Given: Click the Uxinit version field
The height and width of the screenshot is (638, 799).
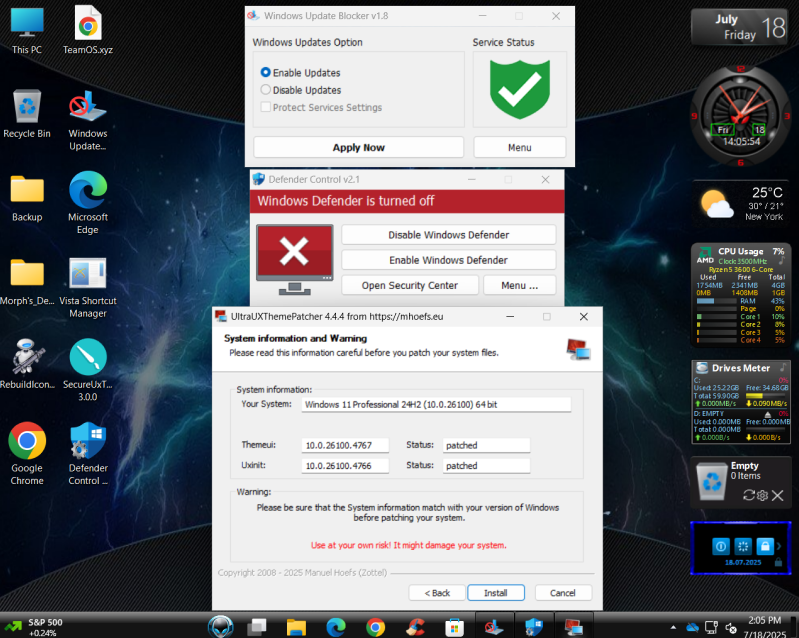Looking at the screenshot, I should click(x=345, y=466).
